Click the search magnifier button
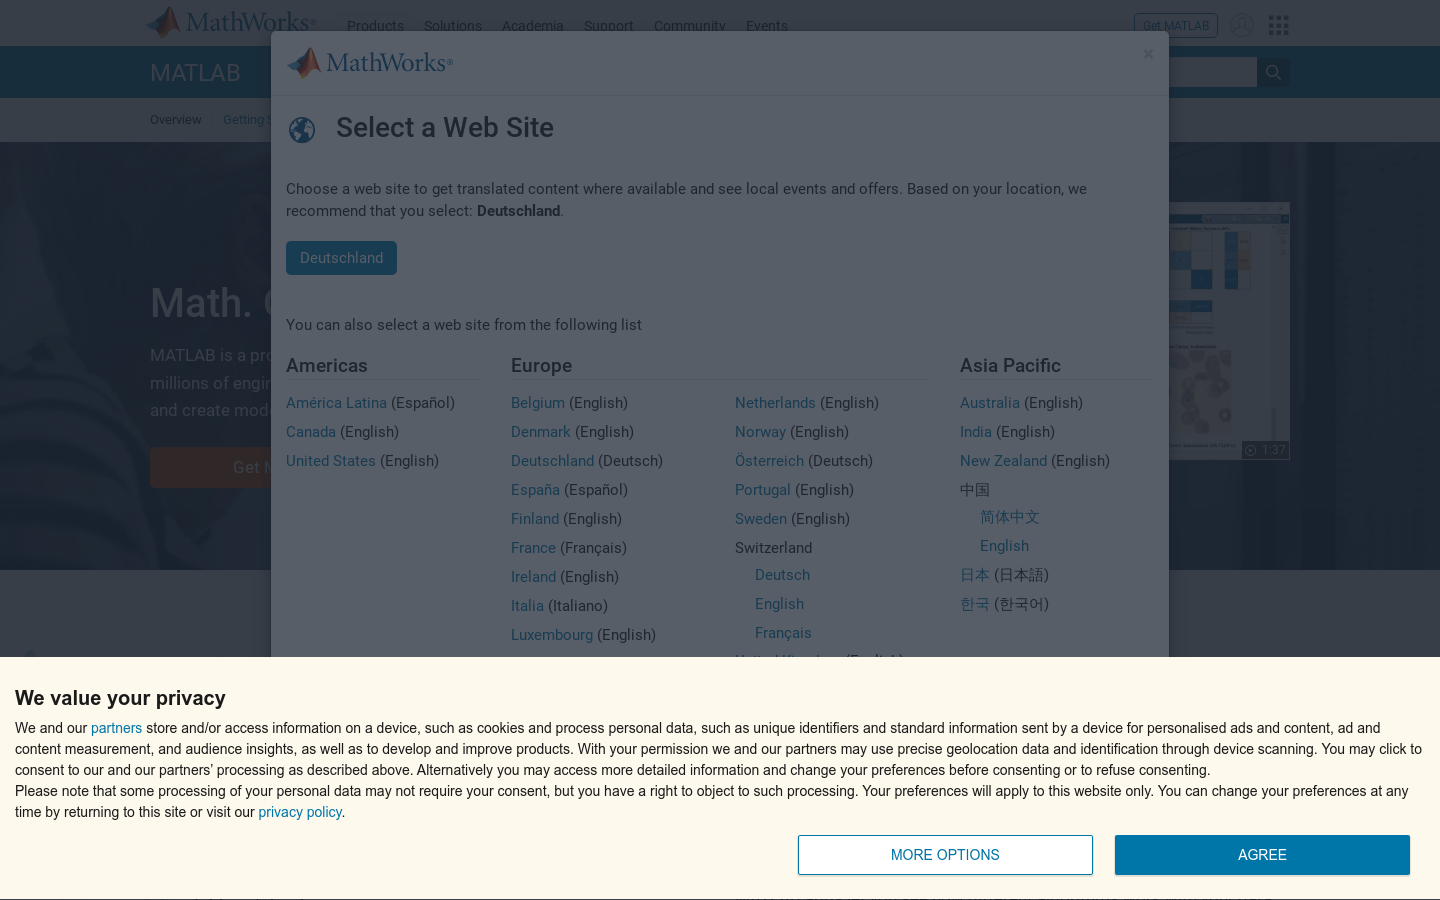Viewport: 1440px width, 900px height. tap(1273, 72)
